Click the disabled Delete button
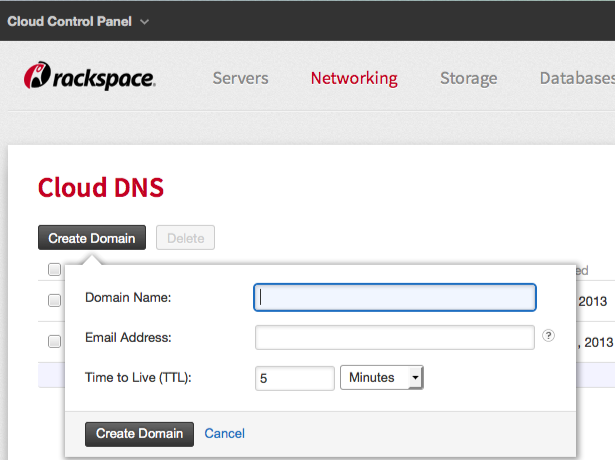The height and width of the screenshot is (460, 615). coord(186,238)
